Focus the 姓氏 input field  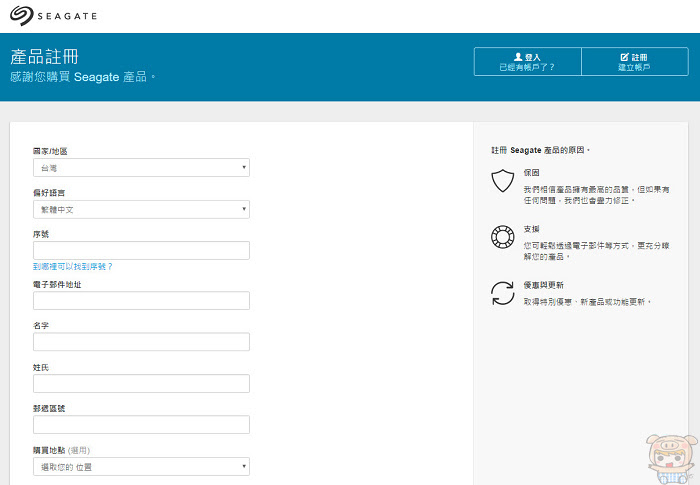click(x=141, y=384)
